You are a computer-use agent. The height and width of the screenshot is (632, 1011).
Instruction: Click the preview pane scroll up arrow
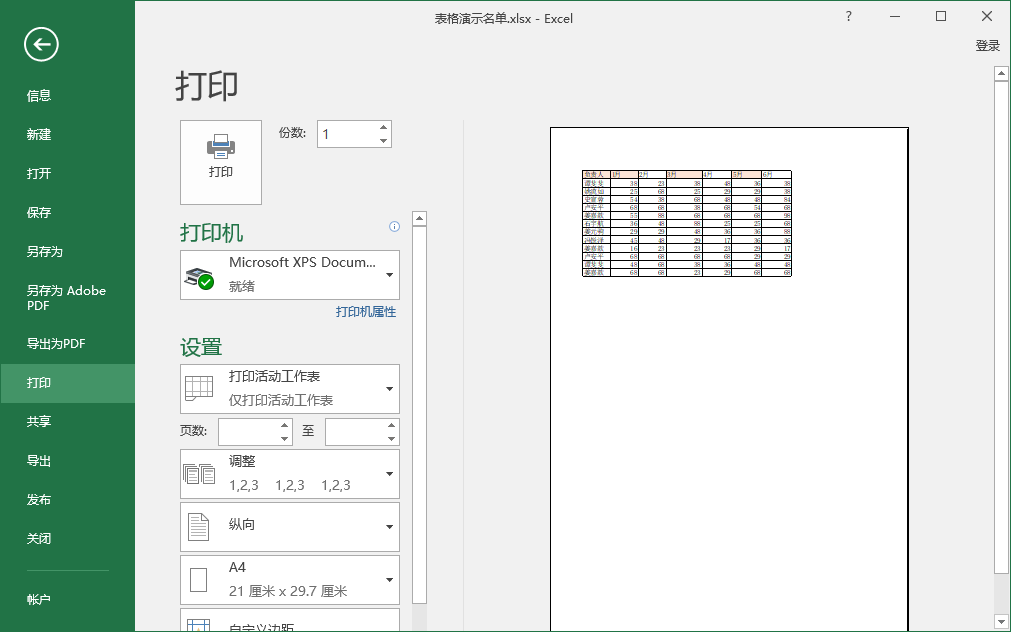(1001, 74)
